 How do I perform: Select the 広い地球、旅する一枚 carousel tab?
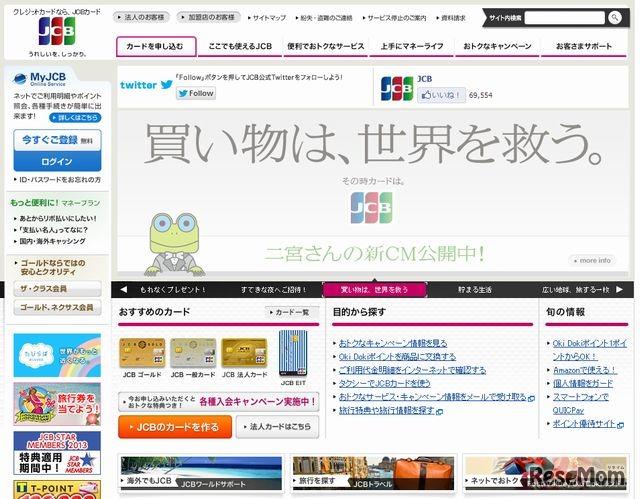576,290
